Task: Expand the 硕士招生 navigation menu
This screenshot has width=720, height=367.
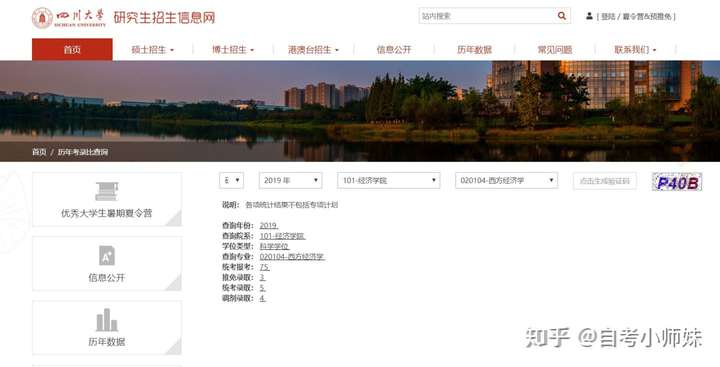Action: (x=152, y=50)
